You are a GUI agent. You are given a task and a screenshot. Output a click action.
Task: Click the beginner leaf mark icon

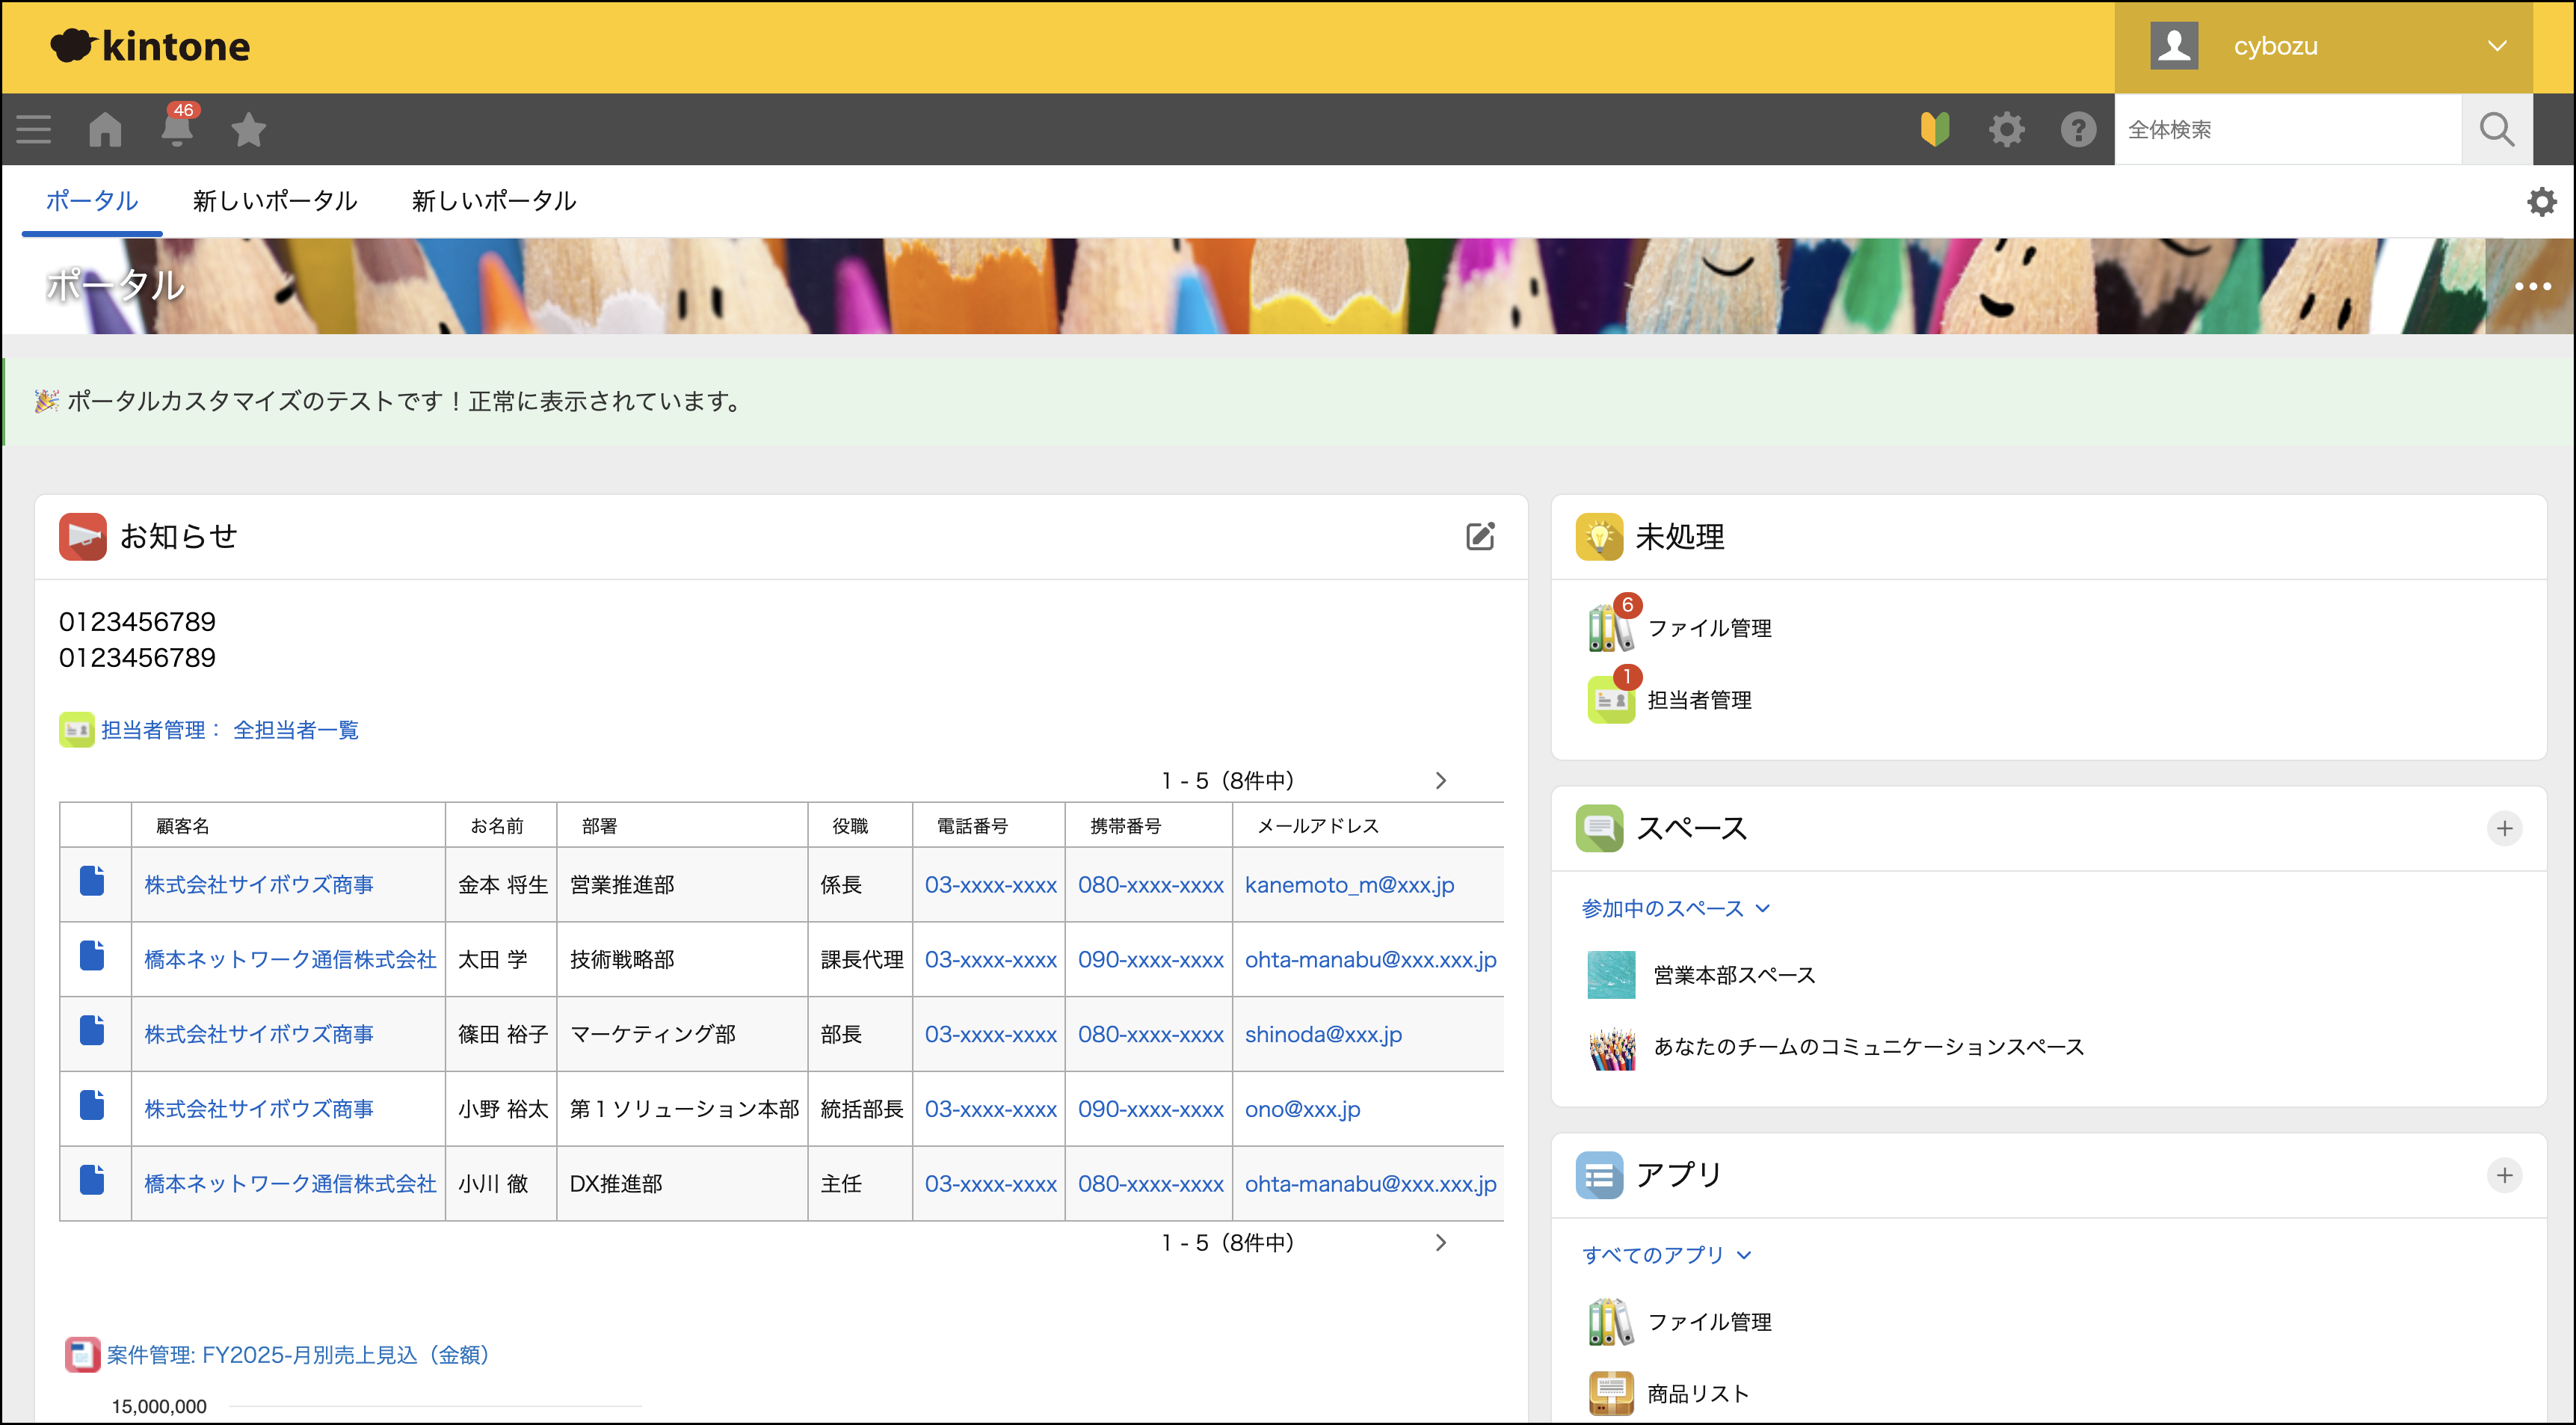pyautogui.click(x=1935, y=130)
